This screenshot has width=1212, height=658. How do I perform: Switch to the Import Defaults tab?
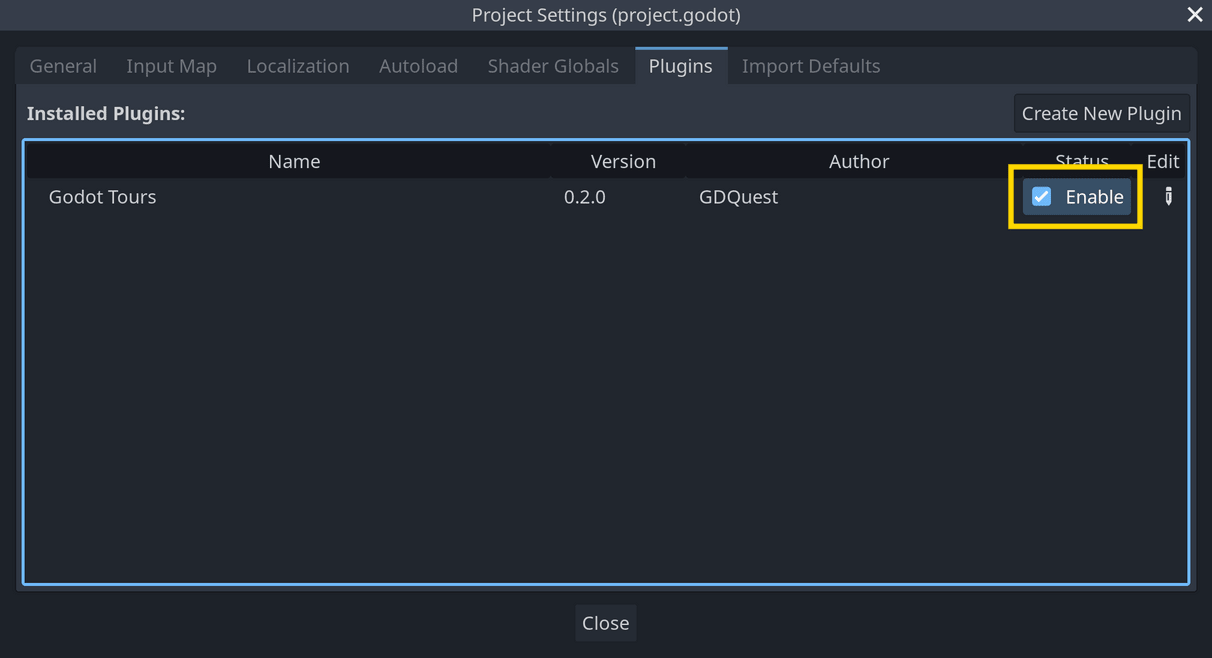coord(811,66)
